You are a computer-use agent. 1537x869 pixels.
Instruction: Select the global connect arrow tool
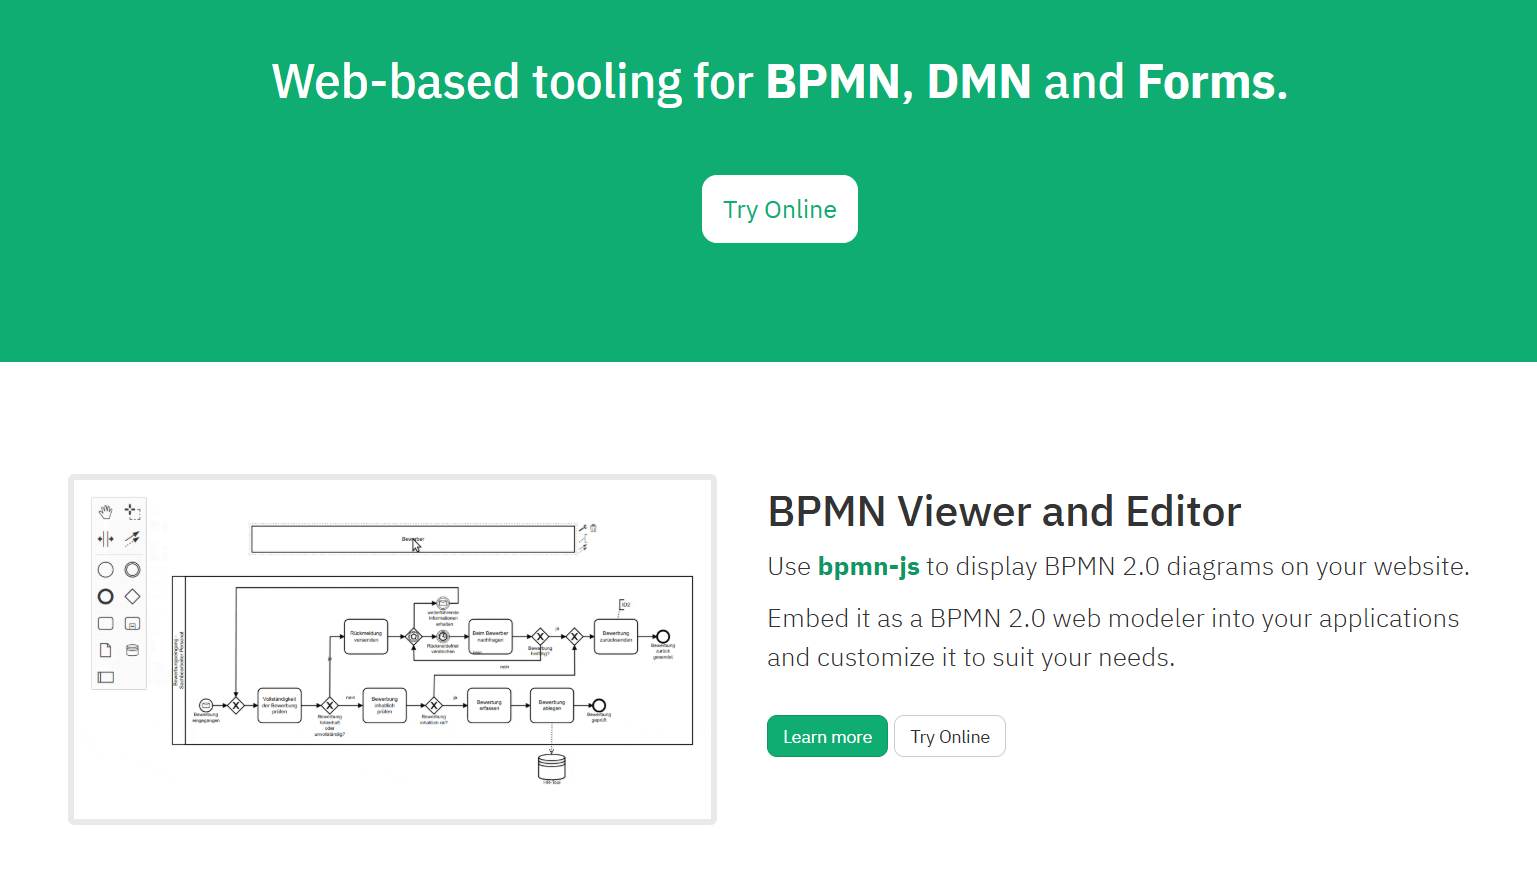(132, 539)
